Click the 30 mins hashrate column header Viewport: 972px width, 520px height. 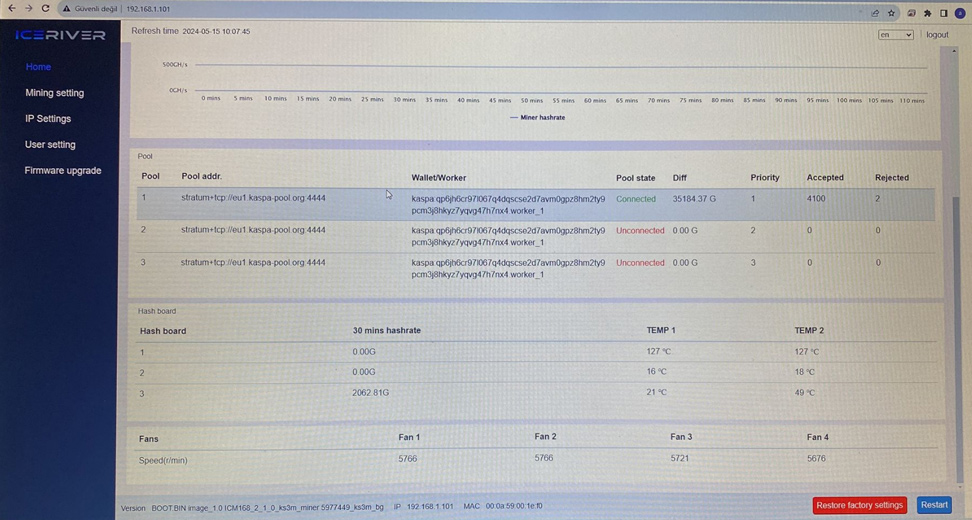pos(387,330)
